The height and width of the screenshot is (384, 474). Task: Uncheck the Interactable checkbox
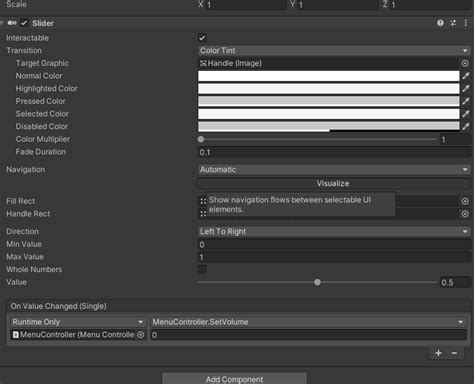click(202, 38)
